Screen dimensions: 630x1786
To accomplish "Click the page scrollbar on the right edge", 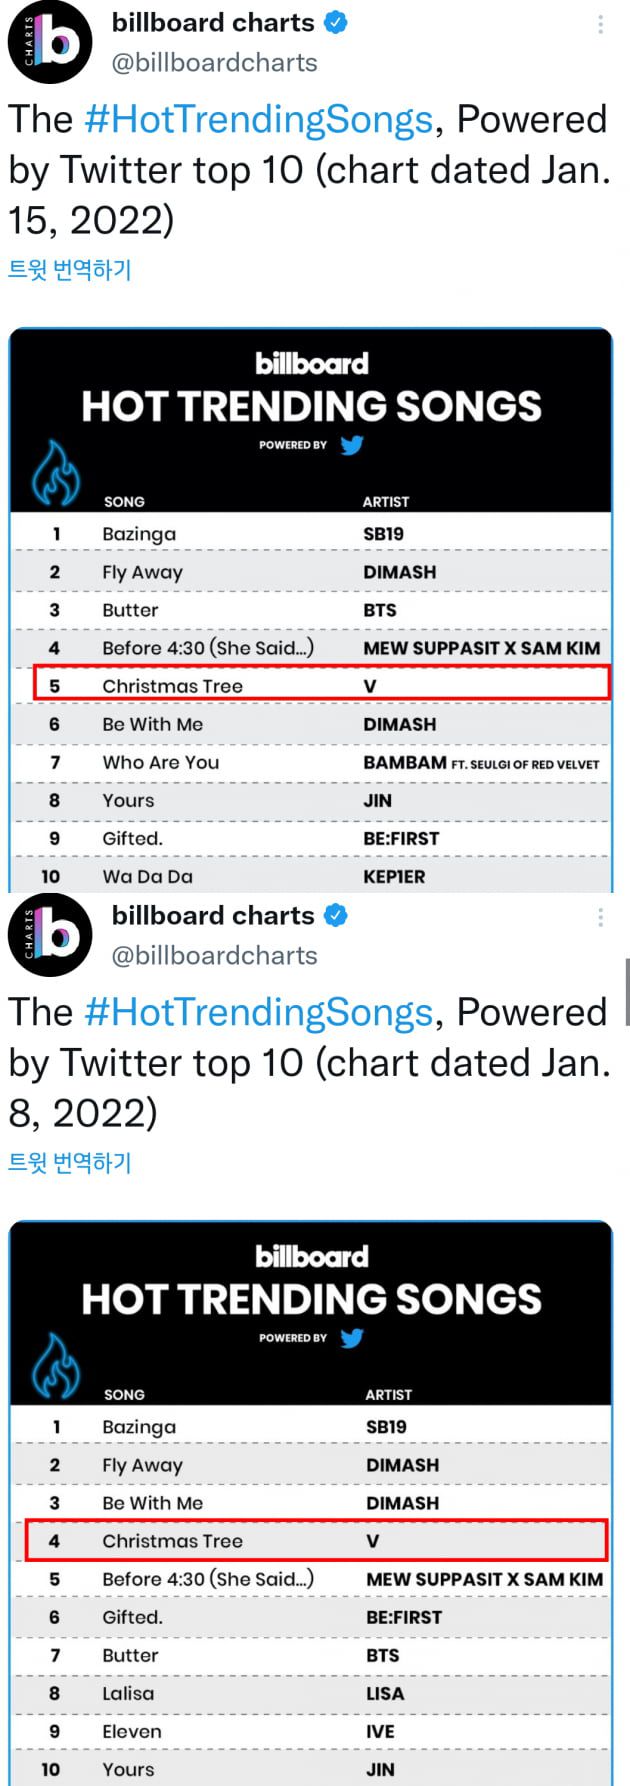I will [626, 992].
